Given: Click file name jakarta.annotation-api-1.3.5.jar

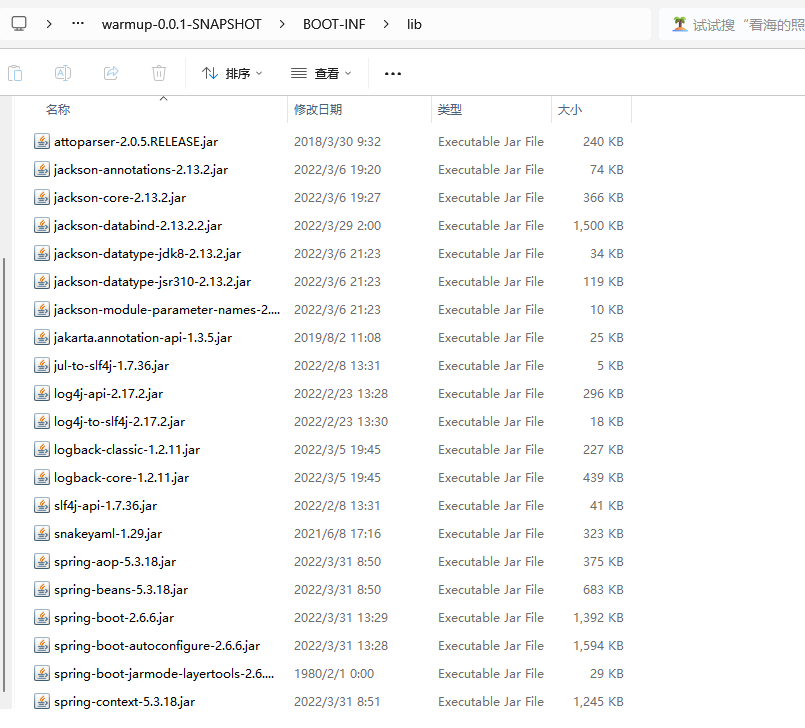Looking at the screenshot, I should coord(143,338).
